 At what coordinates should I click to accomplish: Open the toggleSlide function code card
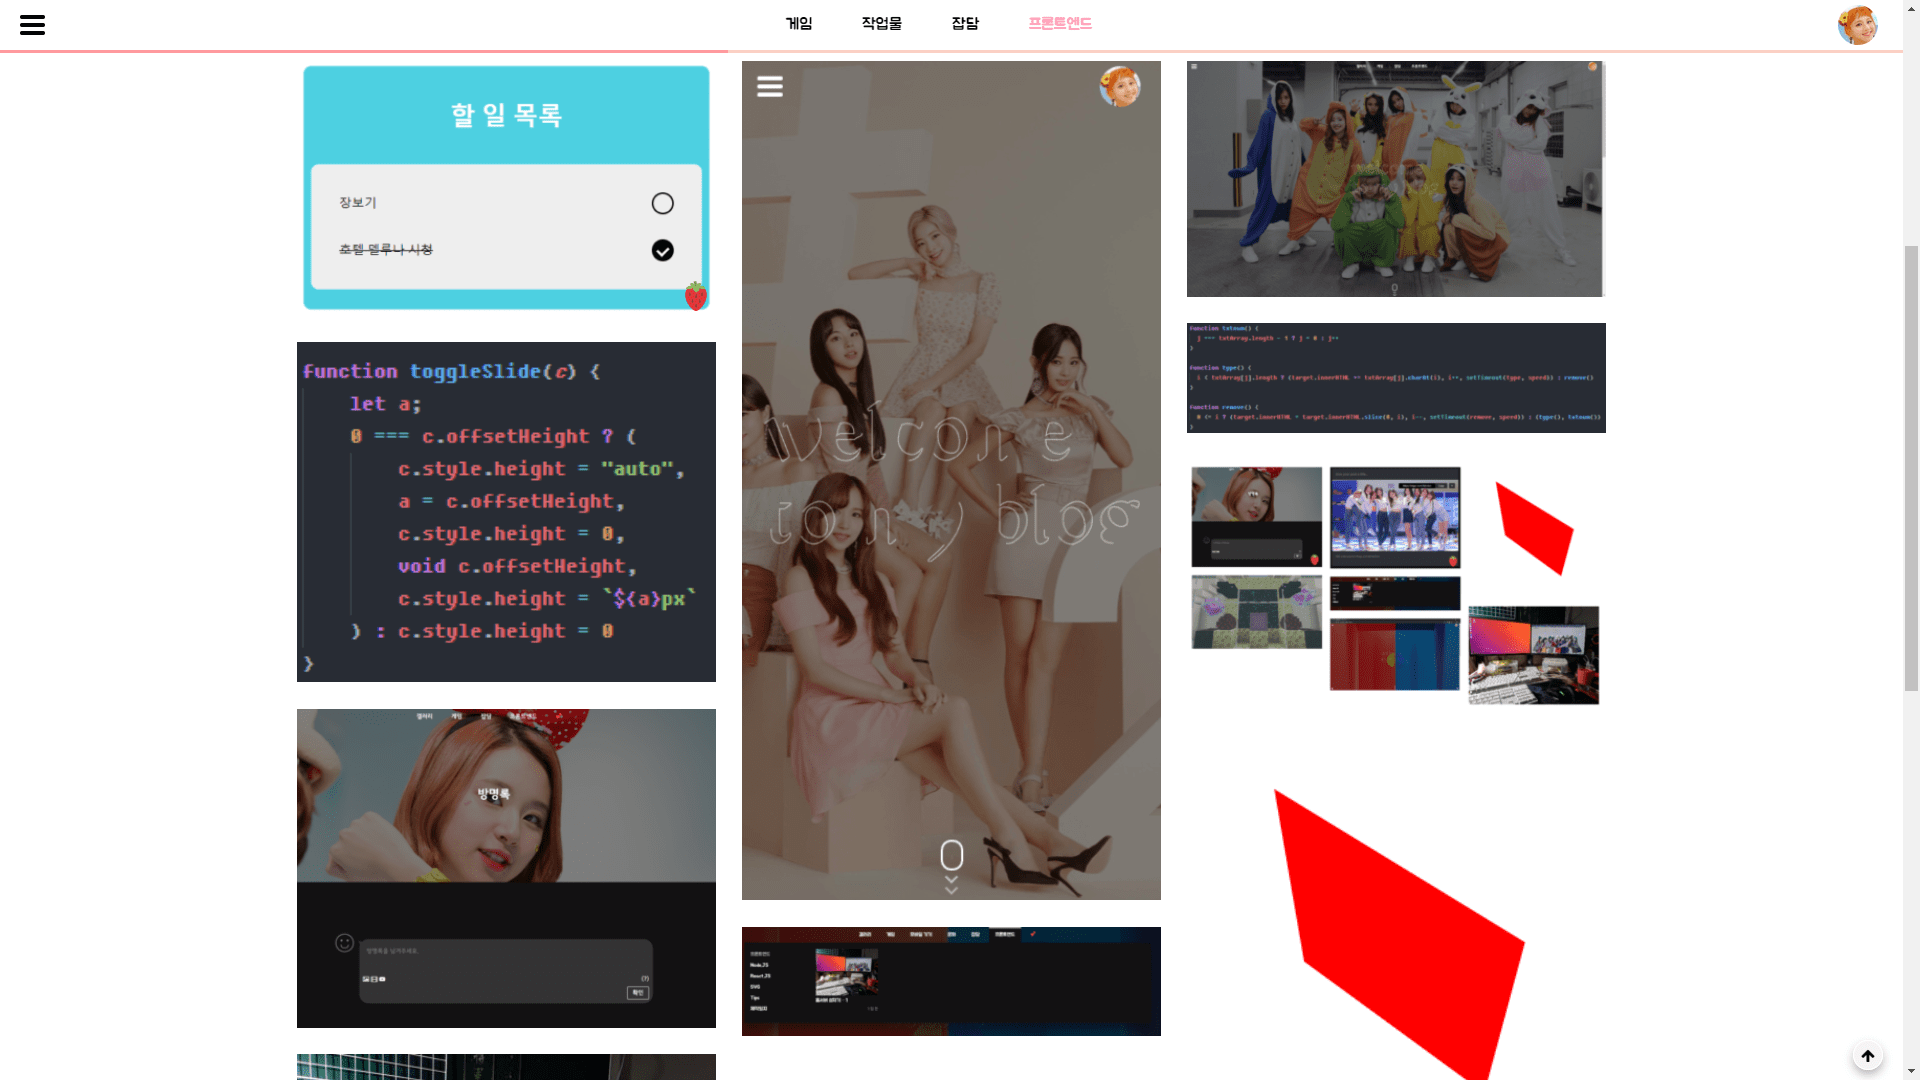click(x=506, y=512)
